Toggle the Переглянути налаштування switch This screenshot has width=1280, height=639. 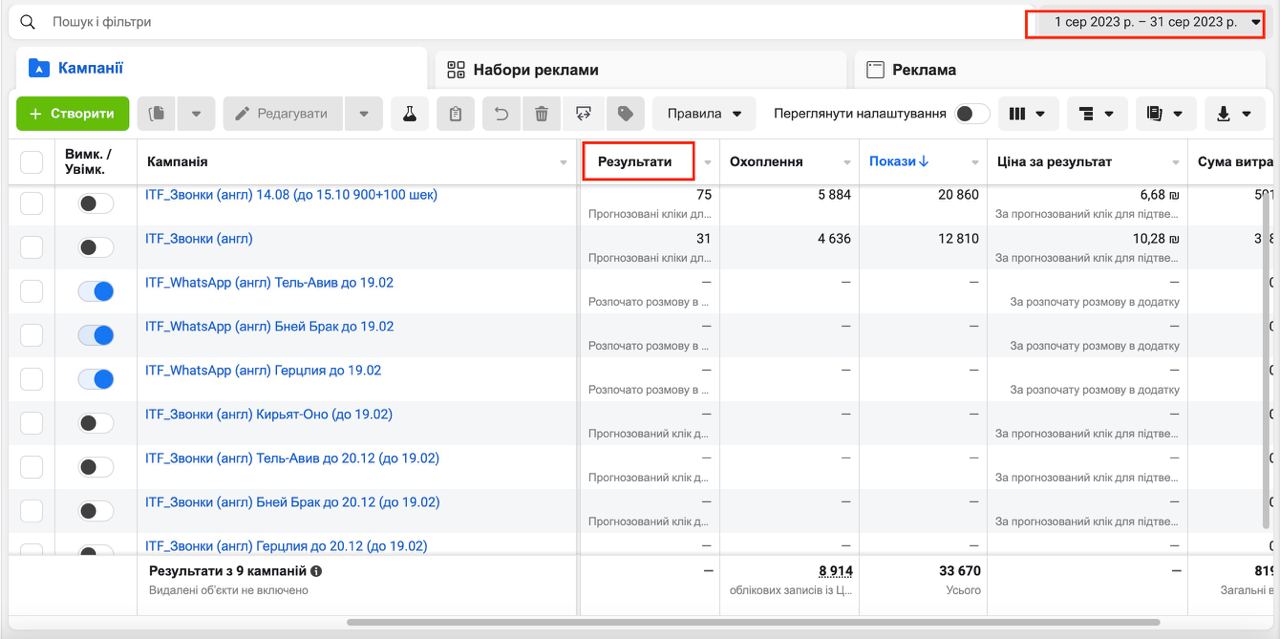(971, 114)
